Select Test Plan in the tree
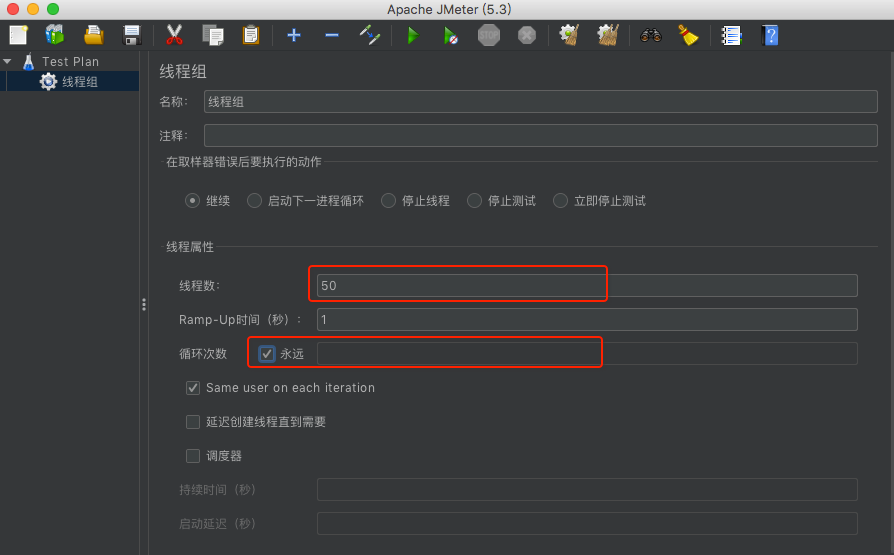 pyautogui.click(x=70, y=62)
